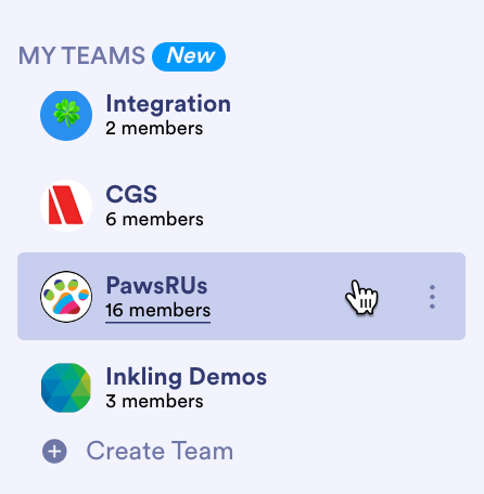Click the plus icon beside Create Team
The image size is (484, 494).
click(x=54, y=451)
